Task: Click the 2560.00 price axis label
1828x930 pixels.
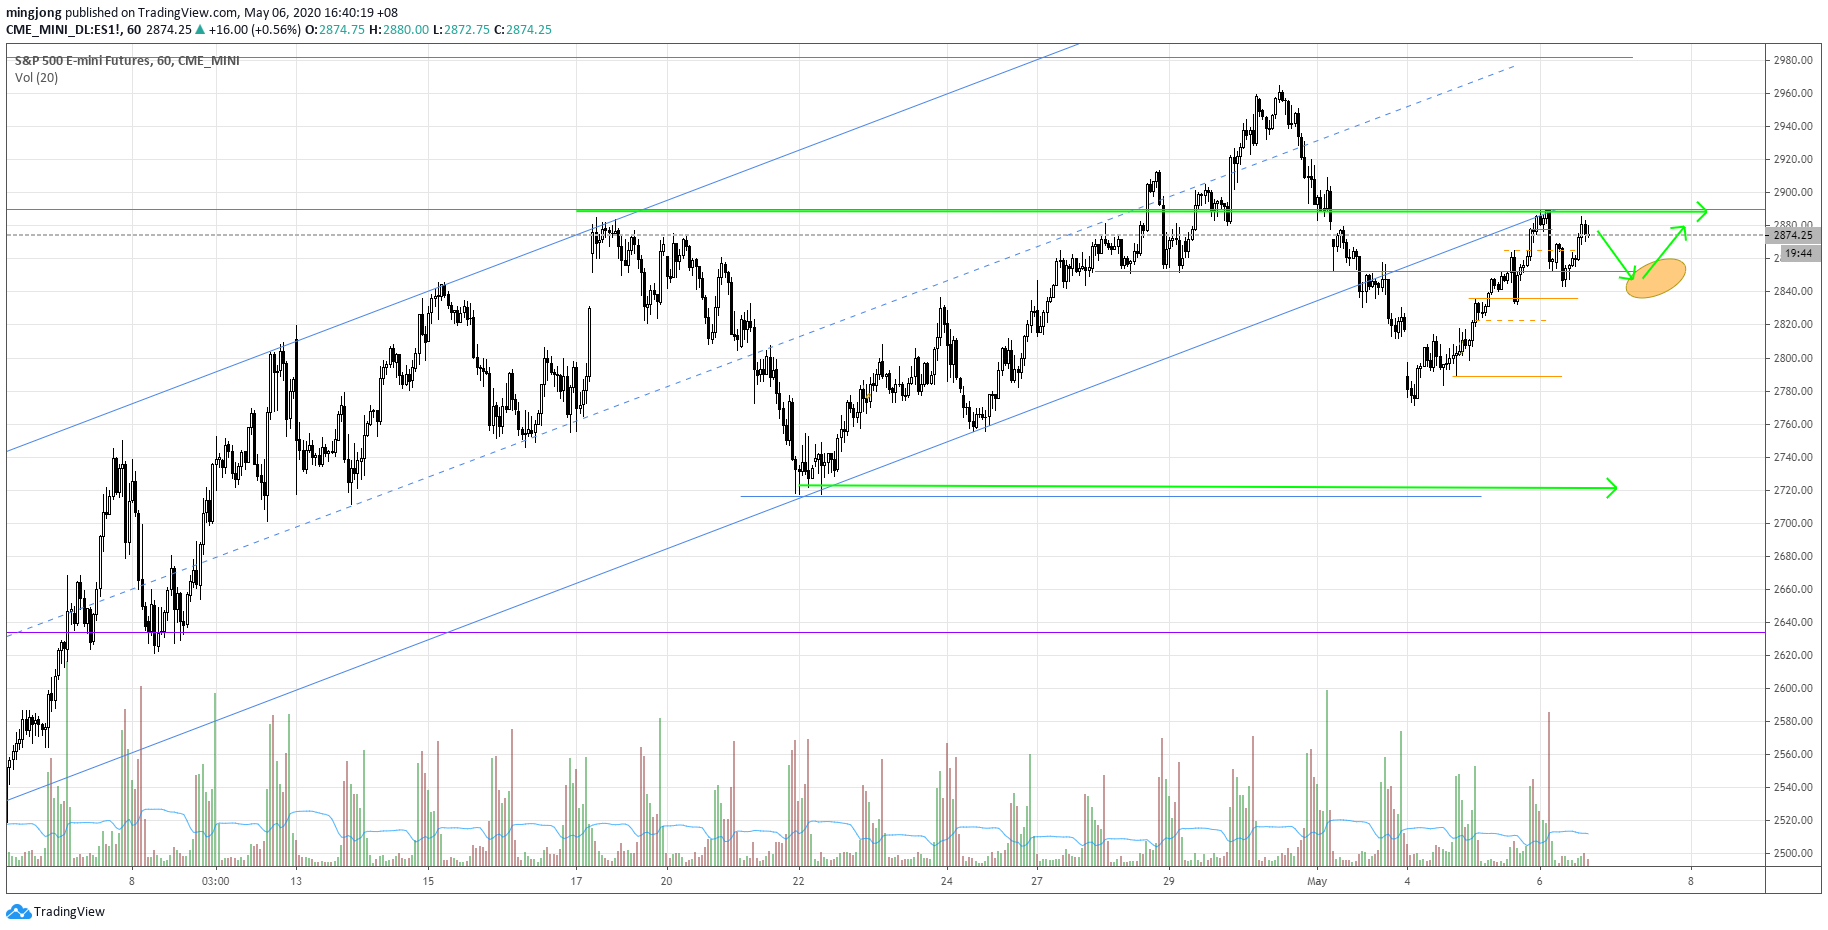Action: coord(1793,754)
